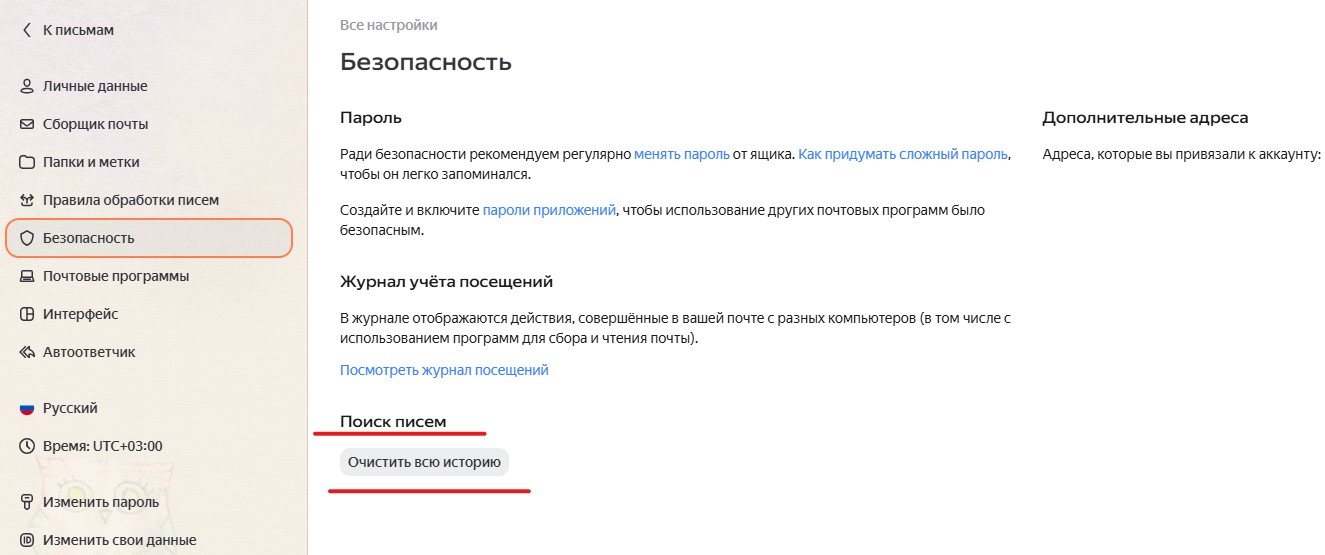Screen dimensions: 1325x555
Task: Click the reply-arrows icon for Автоответчик
Action: coord(27,352)
